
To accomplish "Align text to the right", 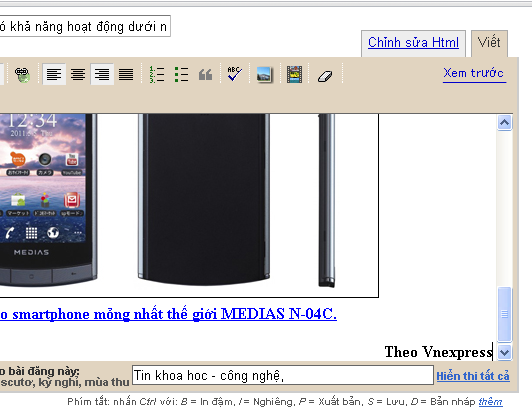I will tap(102, 74).
